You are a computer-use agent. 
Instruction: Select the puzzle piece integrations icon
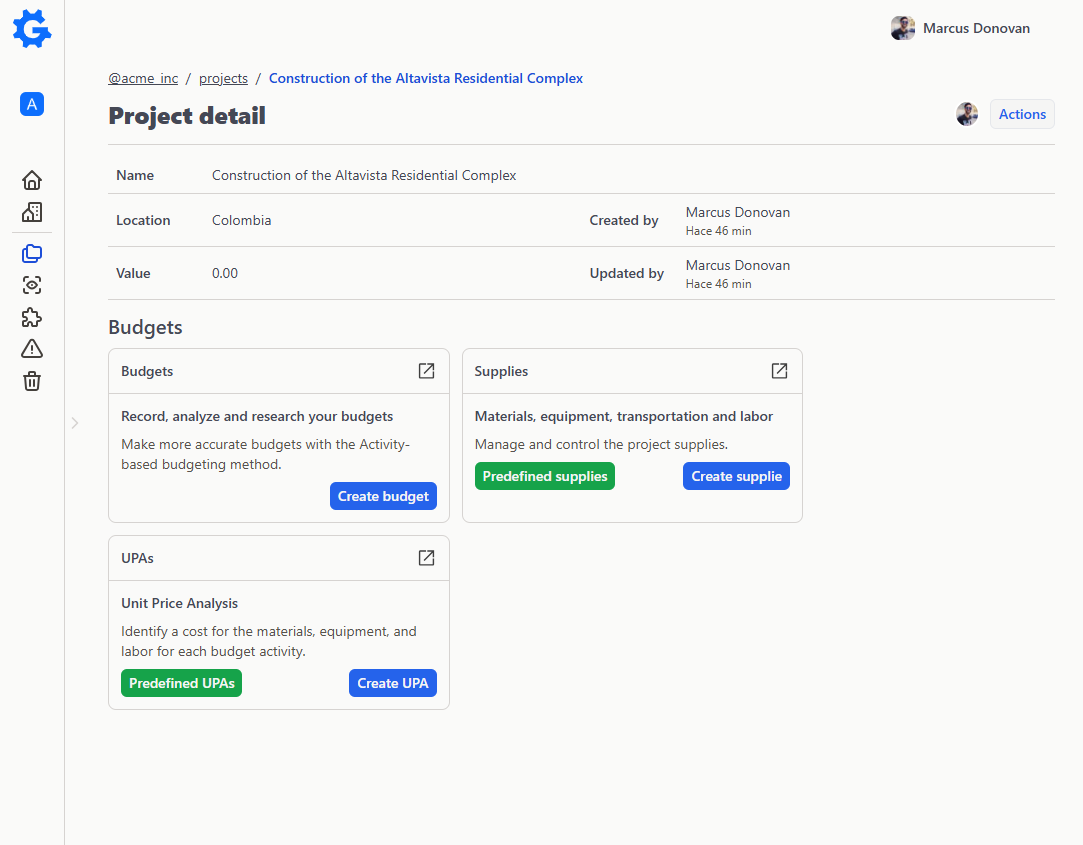pos(31,317)
